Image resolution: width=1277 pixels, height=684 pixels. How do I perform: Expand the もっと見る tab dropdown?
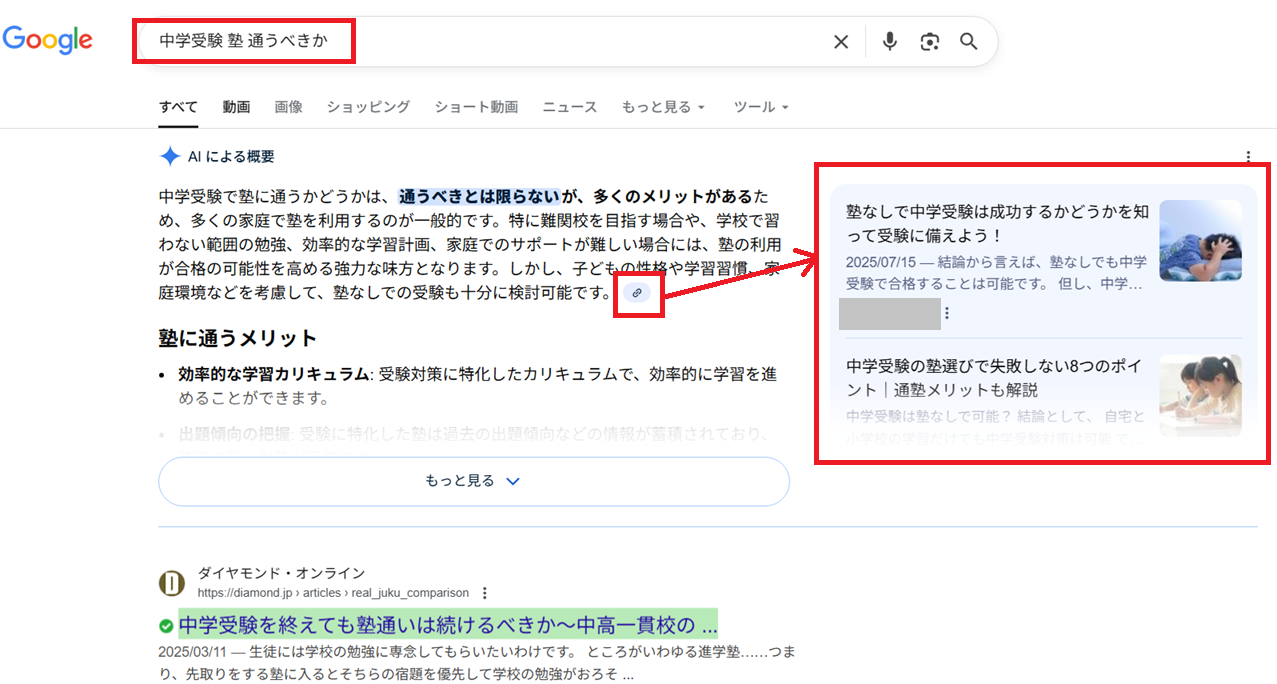(663, 107)
